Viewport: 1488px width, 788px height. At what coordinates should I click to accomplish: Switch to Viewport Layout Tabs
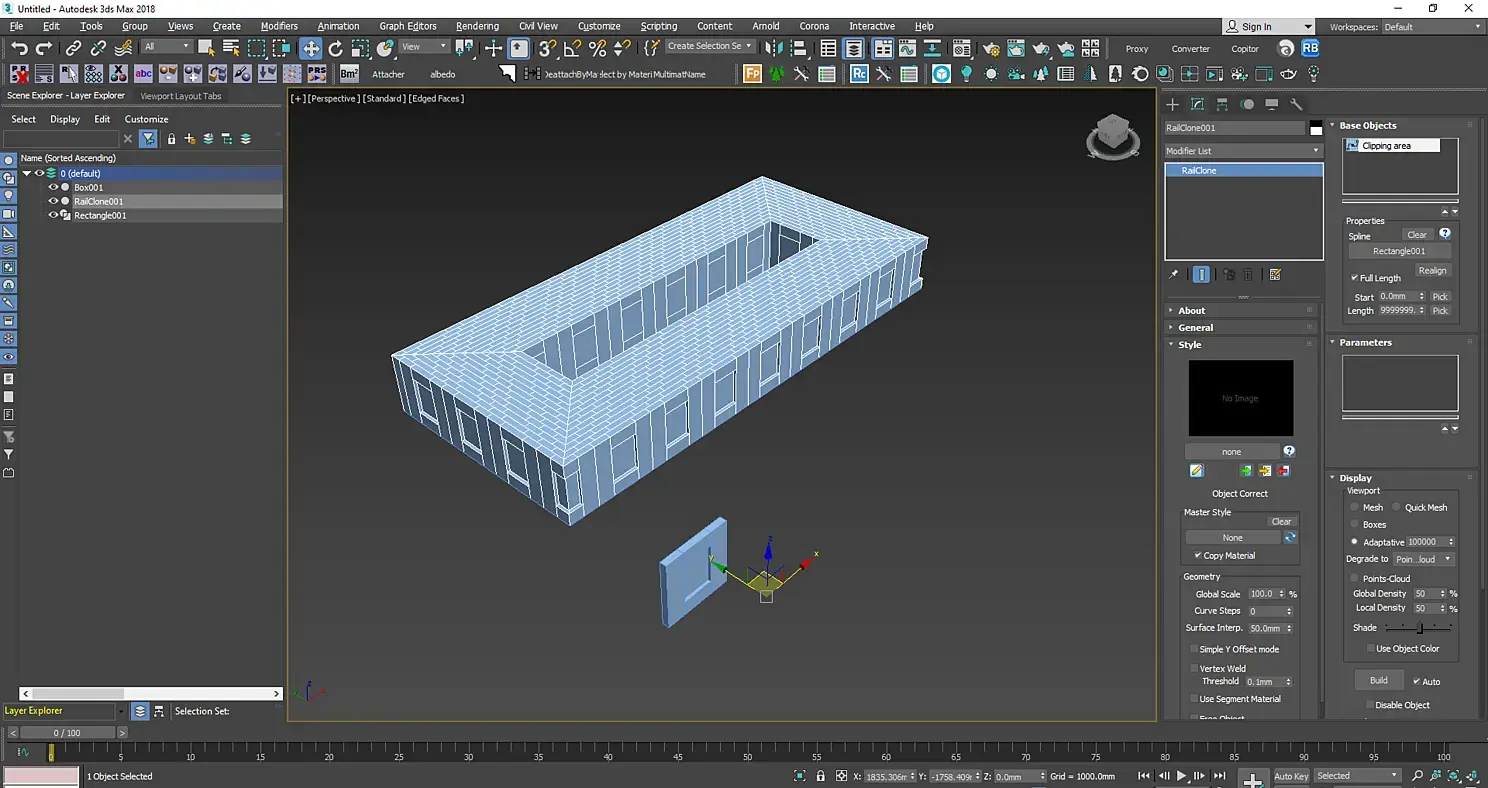181,96
